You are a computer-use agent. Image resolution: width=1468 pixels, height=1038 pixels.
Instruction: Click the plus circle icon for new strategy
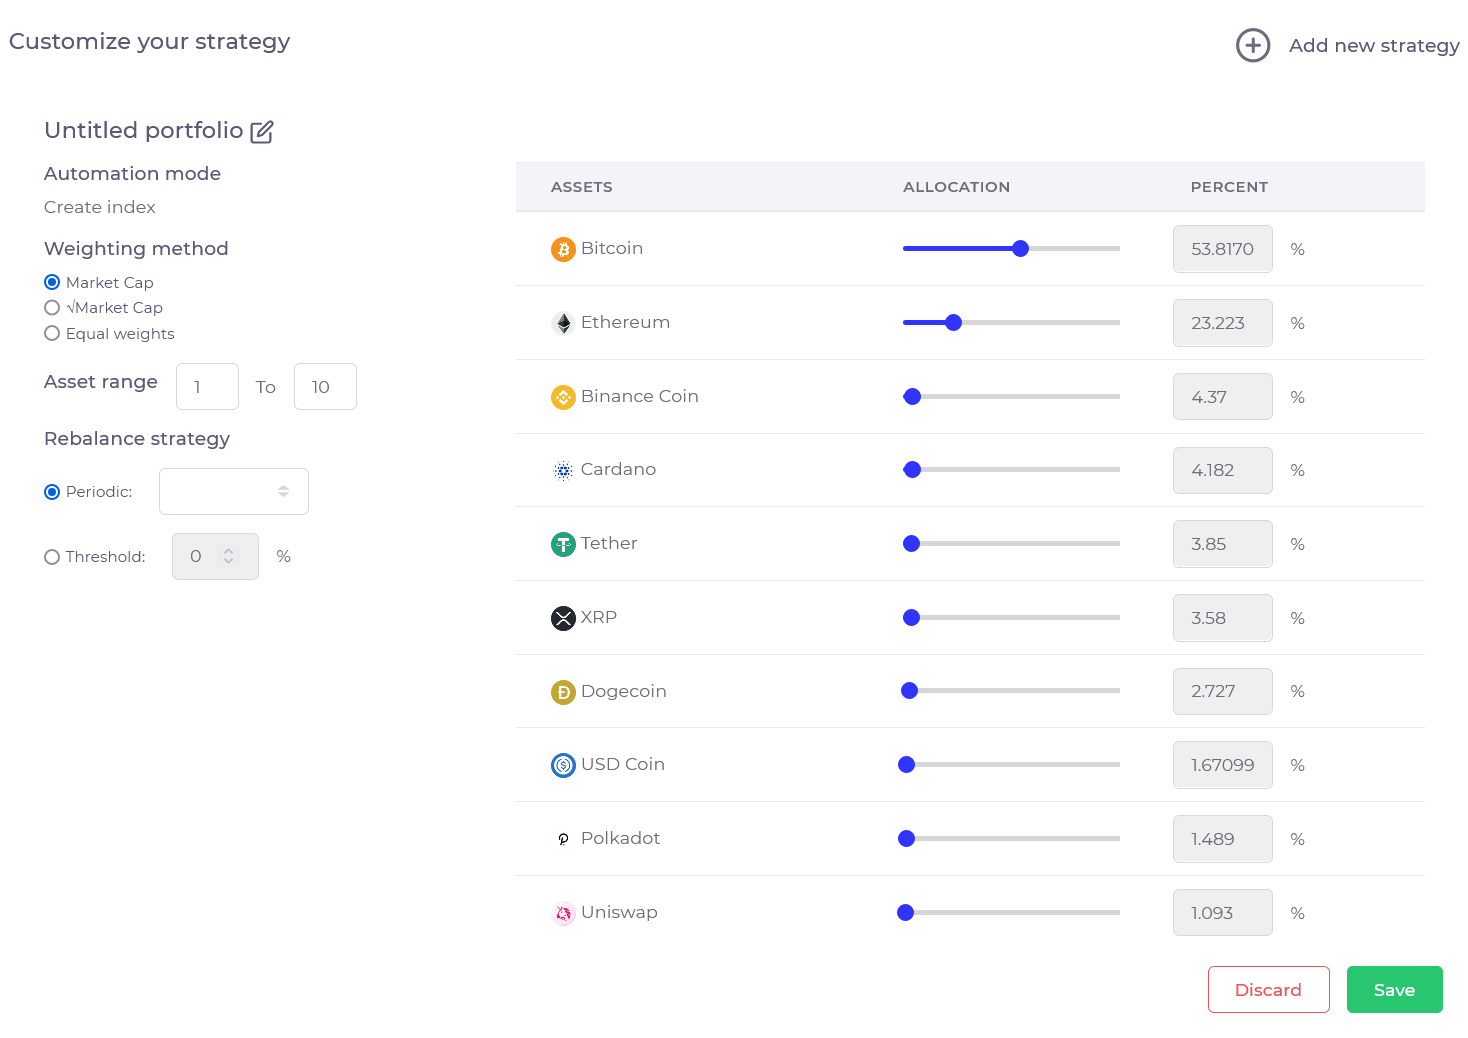(1253, 45)
